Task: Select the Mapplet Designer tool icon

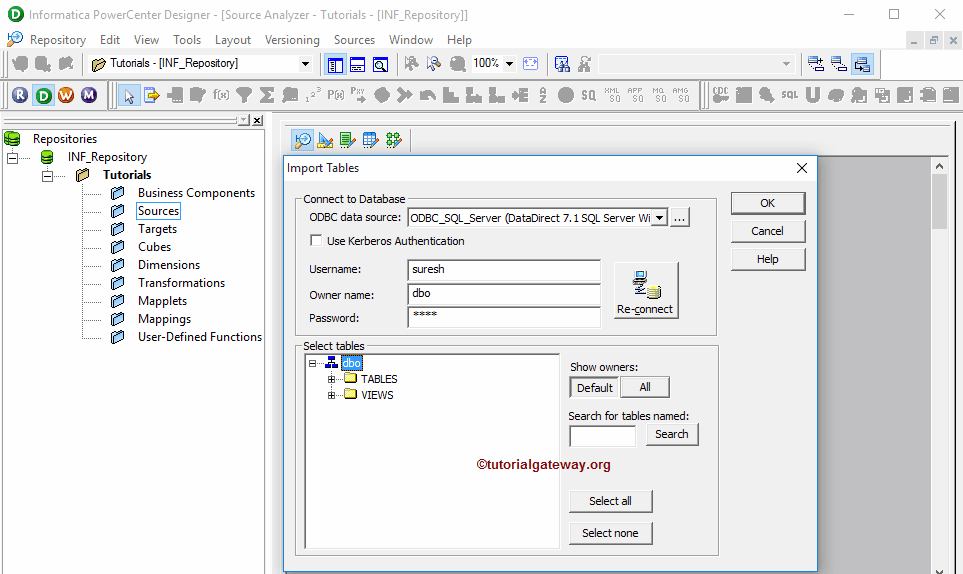Action: coord(370,140)
